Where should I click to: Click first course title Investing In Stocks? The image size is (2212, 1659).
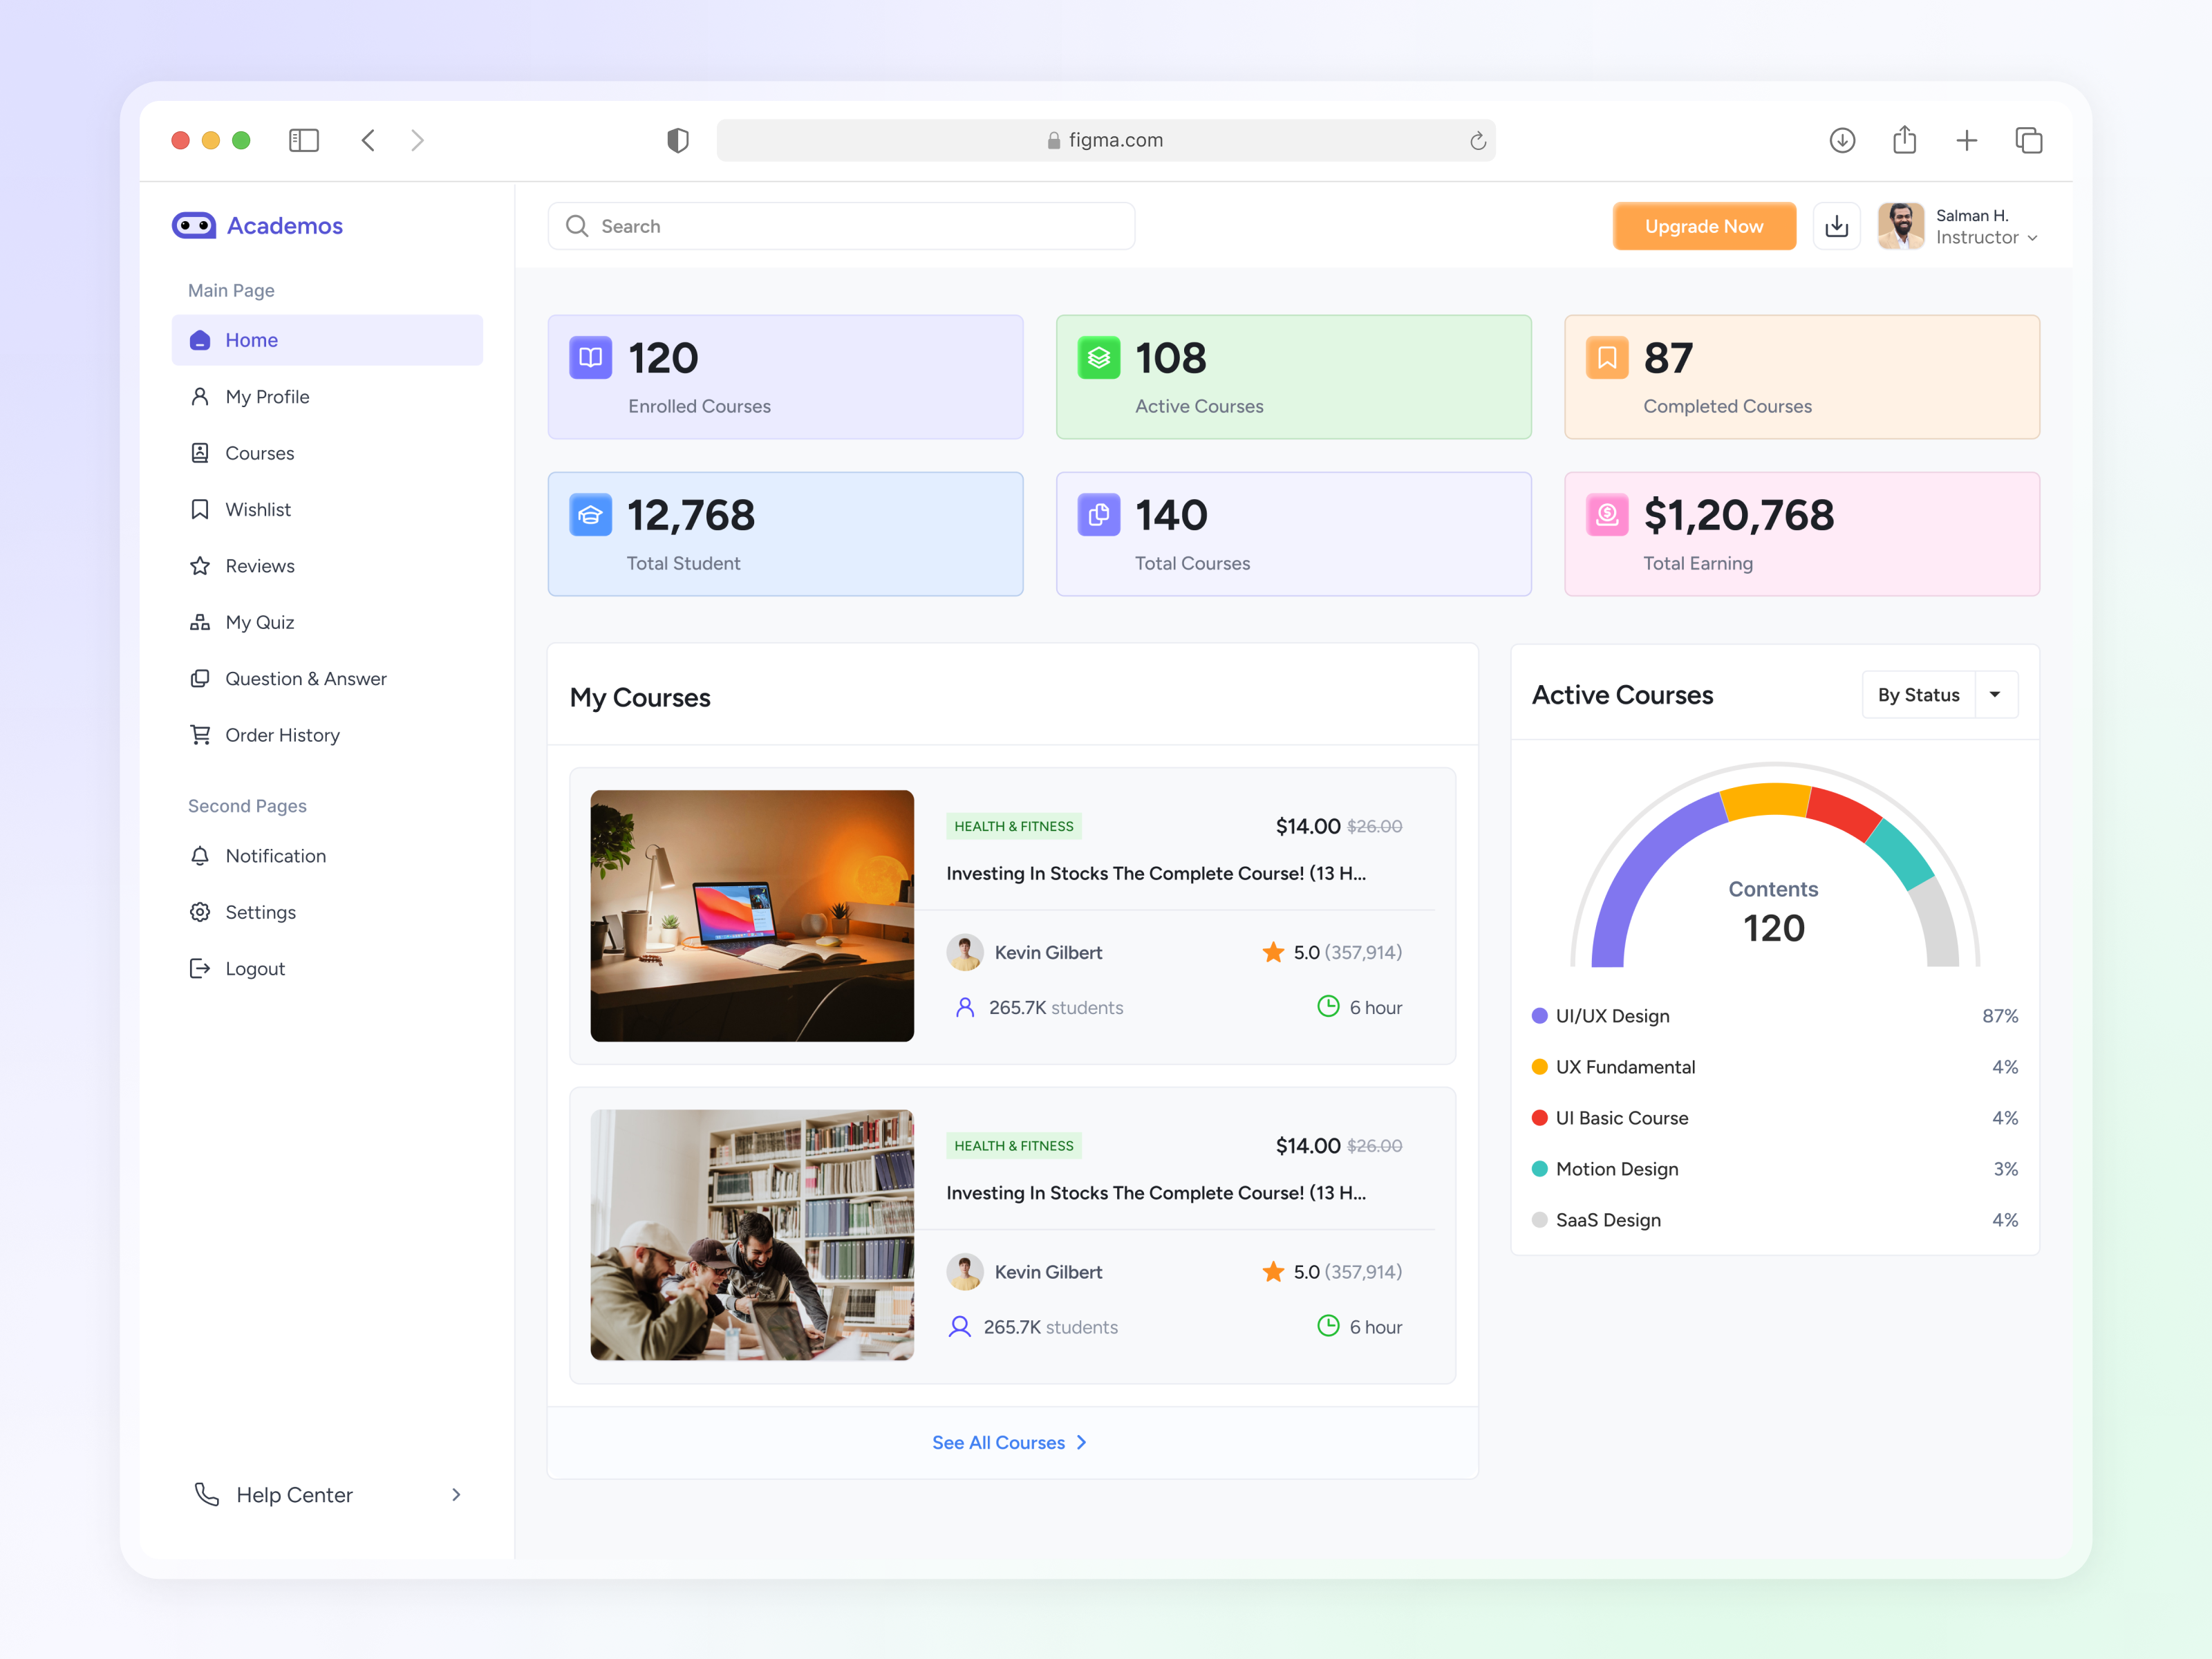[1156, 873]
